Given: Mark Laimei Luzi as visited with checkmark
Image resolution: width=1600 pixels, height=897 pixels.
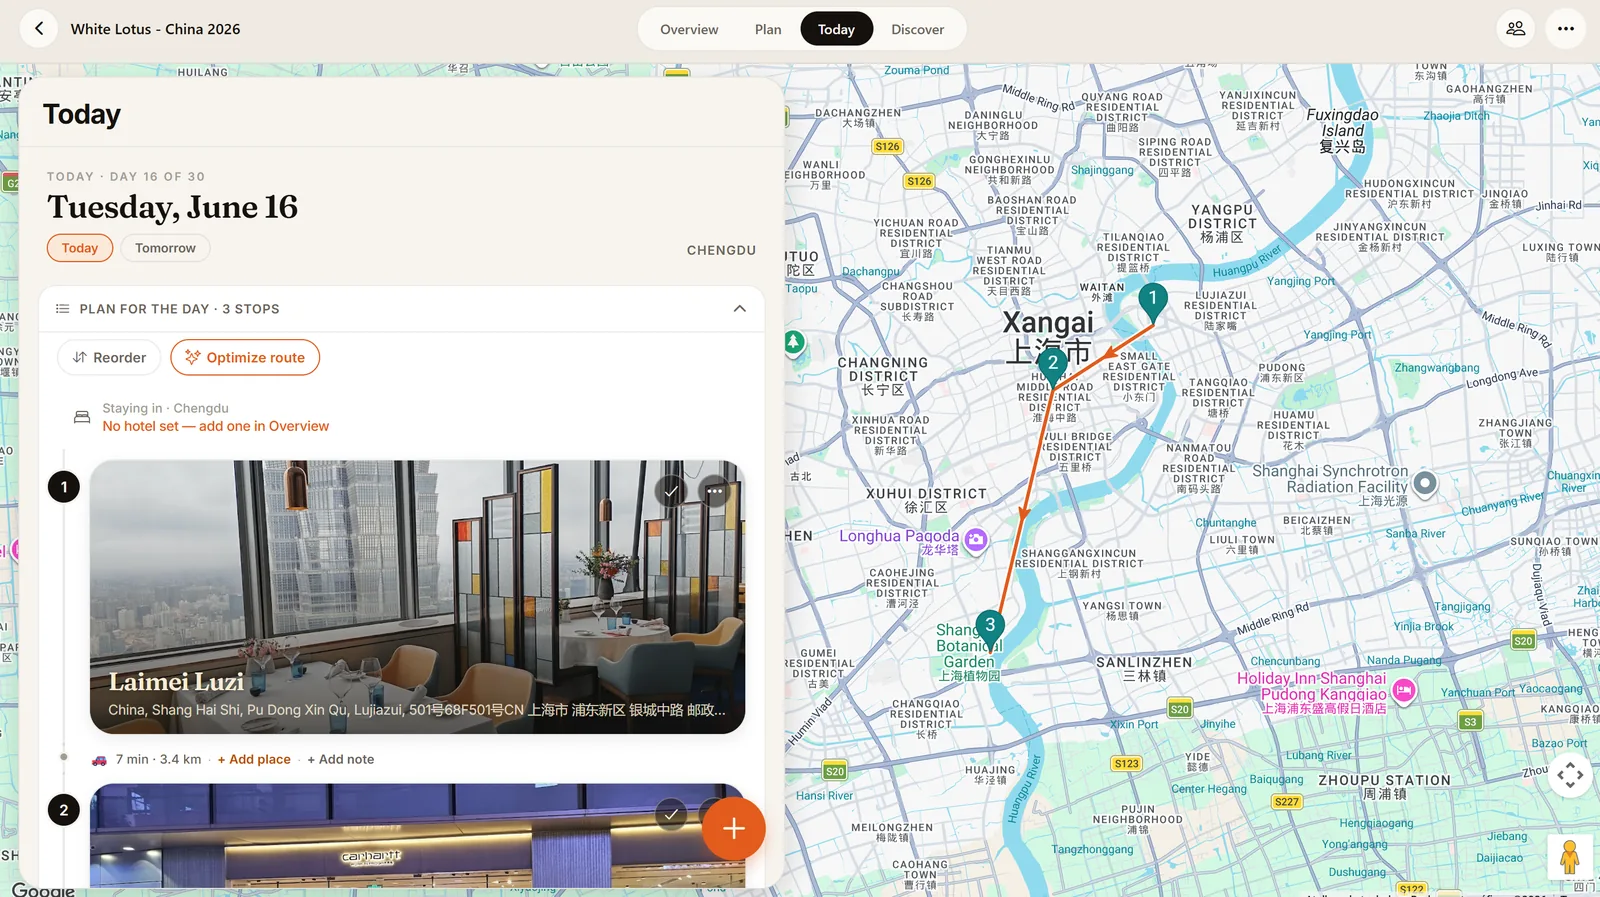Looking at the screenshot, I should point(671,491).
